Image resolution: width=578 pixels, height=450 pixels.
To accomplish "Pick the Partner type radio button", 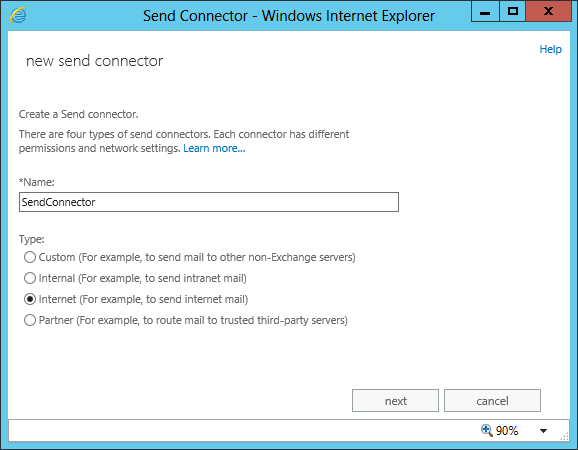I will coord(30,320).
